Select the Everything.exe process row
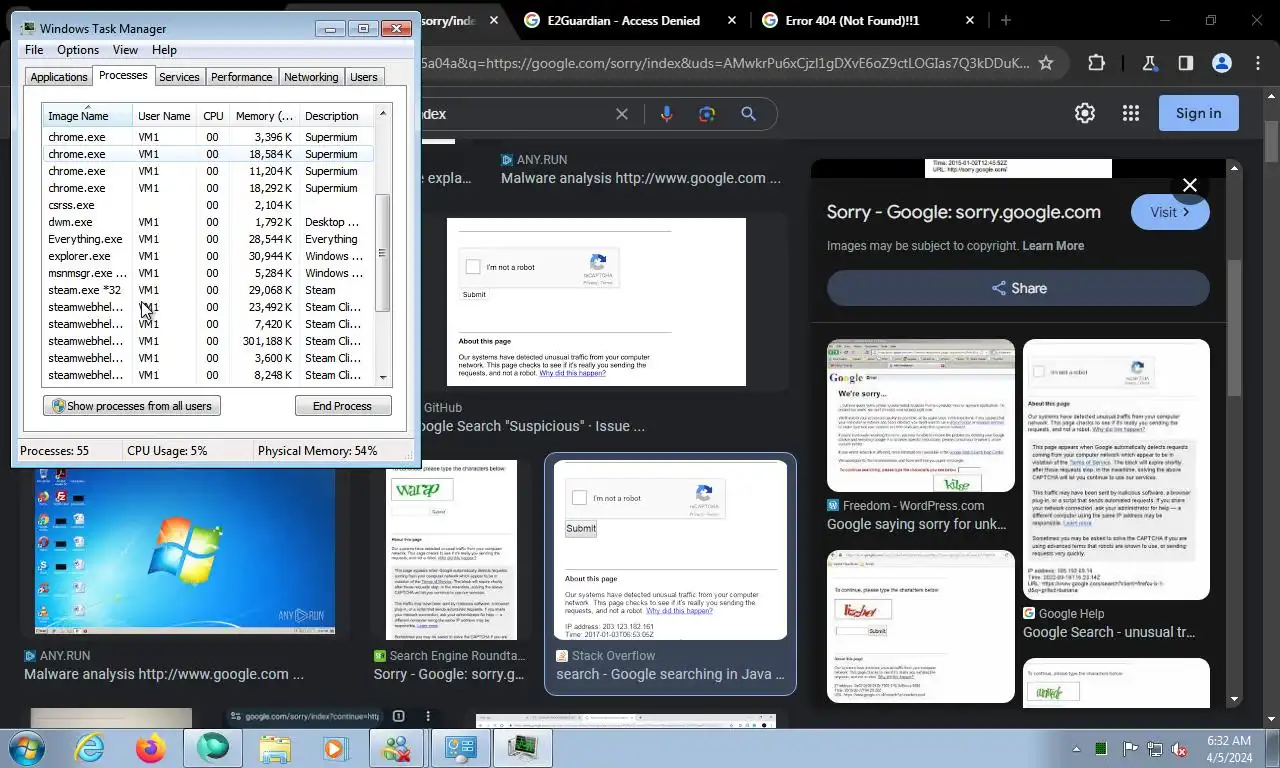This screenshot has width=1280, height=768. 208,239
